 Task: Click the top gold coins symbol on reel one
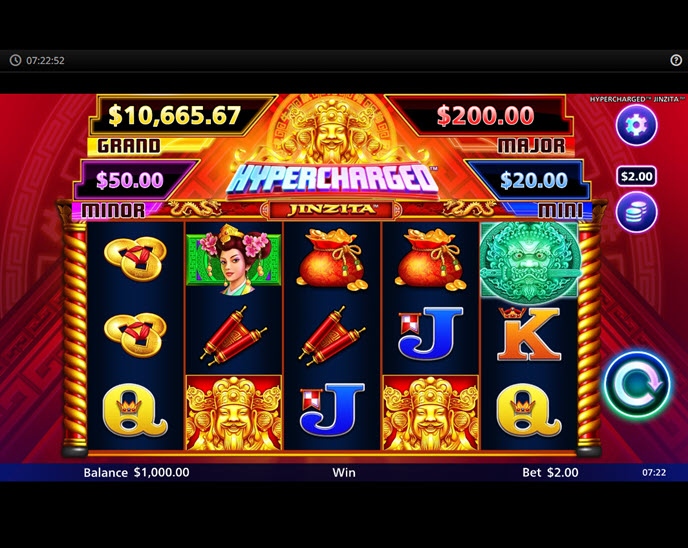point(136,260)
